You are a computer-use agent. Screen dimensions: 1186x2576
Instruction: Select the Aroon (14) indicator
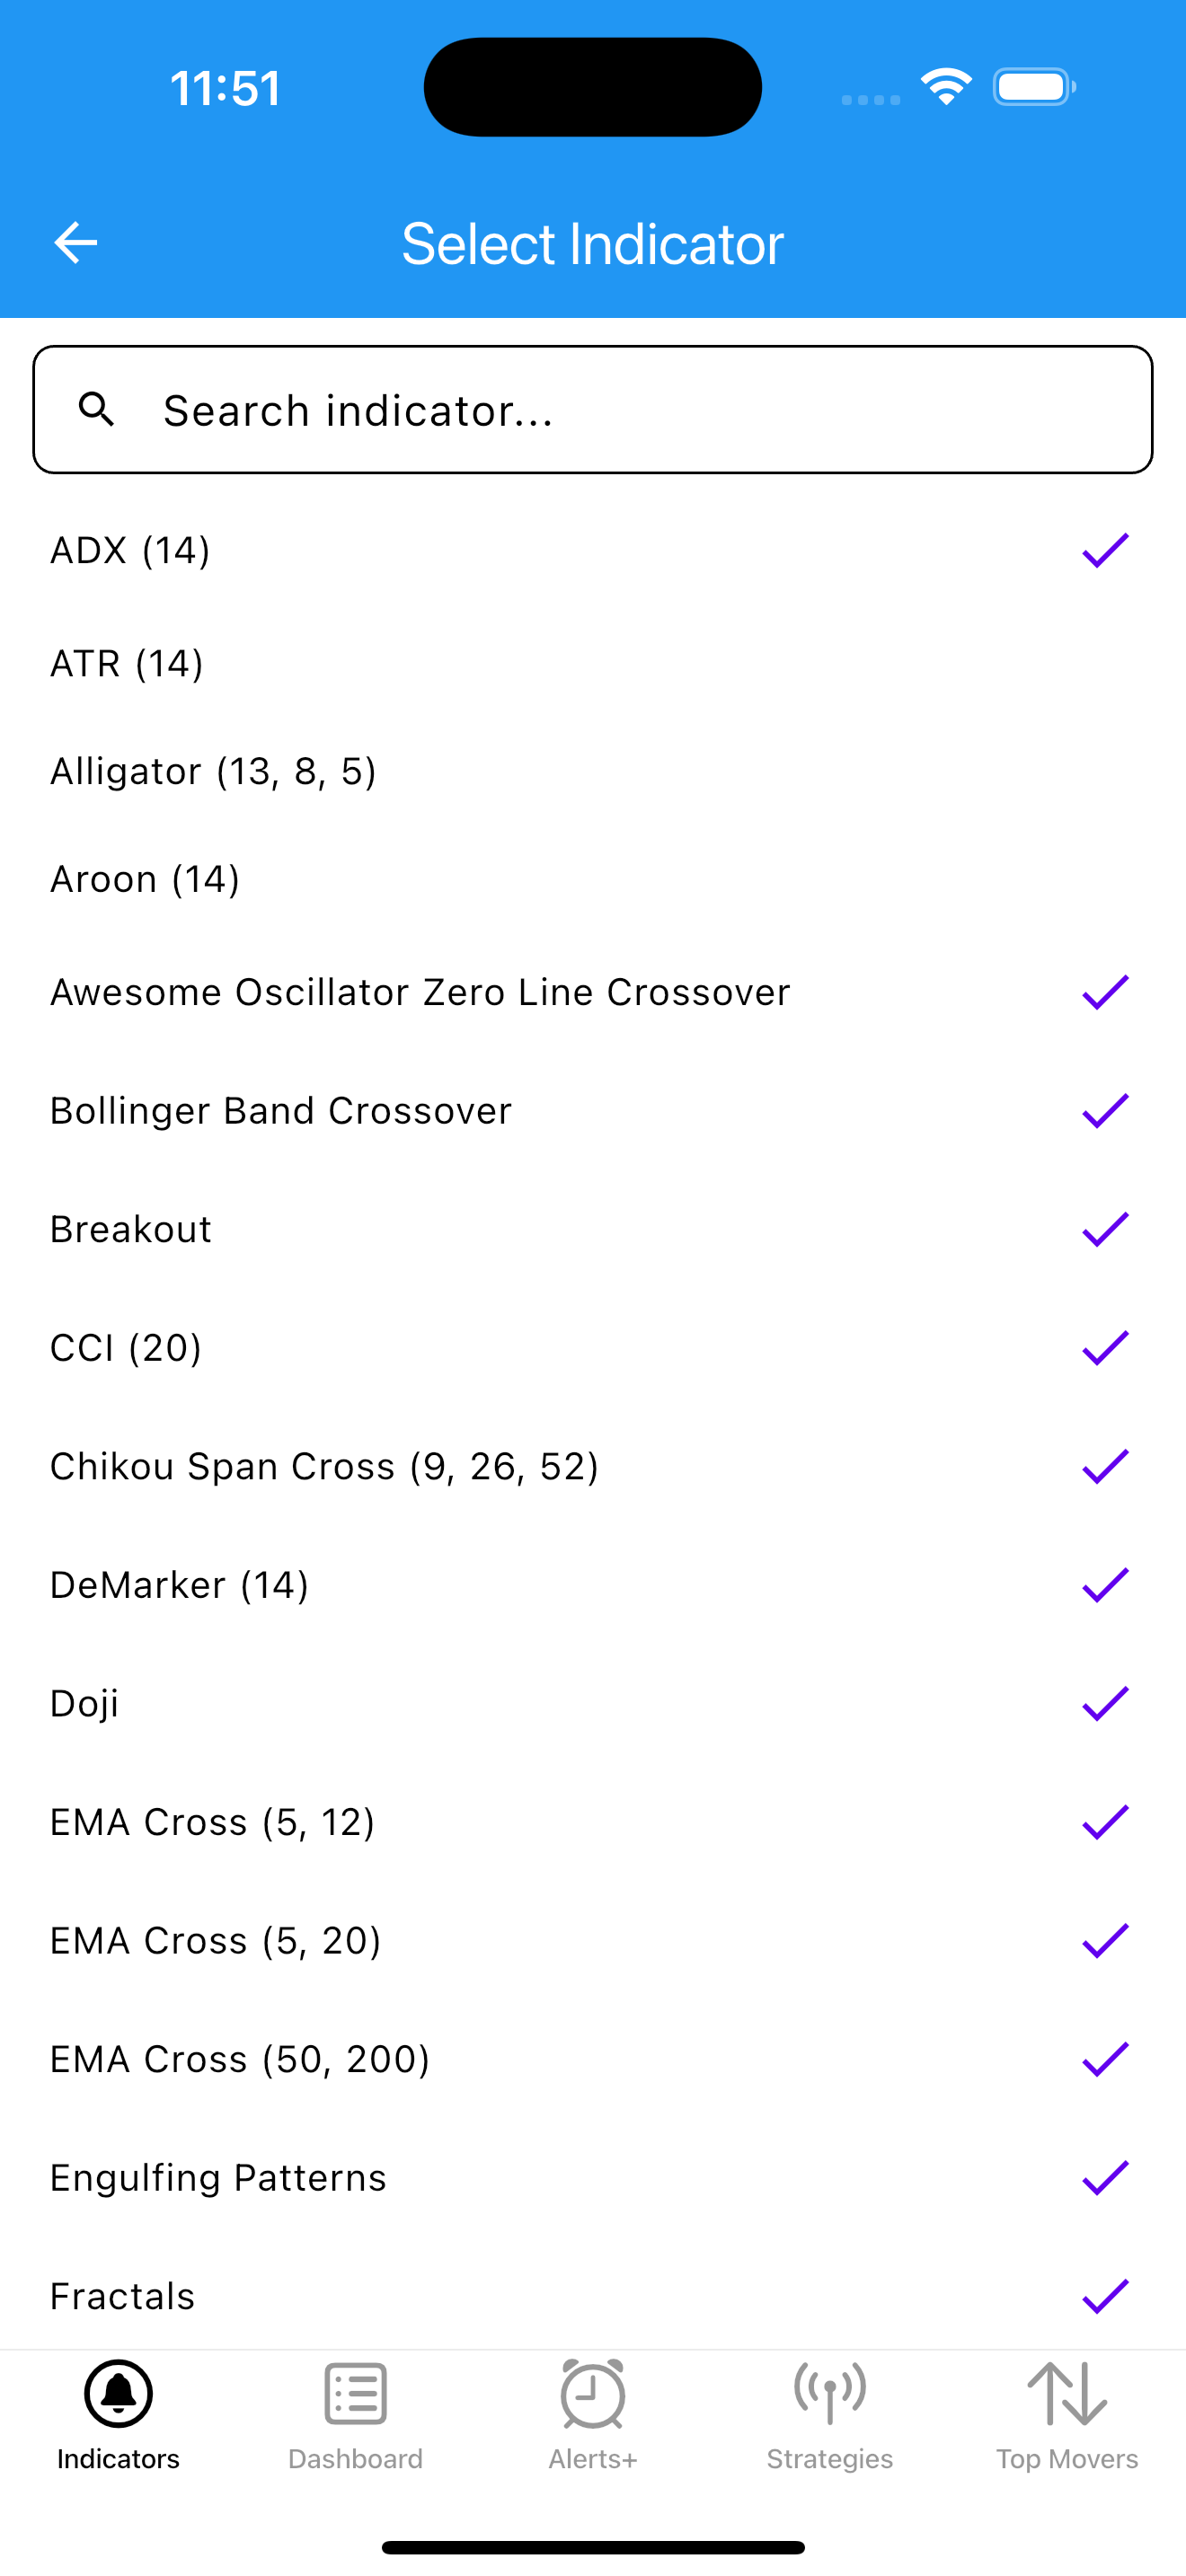pyautogui.click(x=593, y=879)
